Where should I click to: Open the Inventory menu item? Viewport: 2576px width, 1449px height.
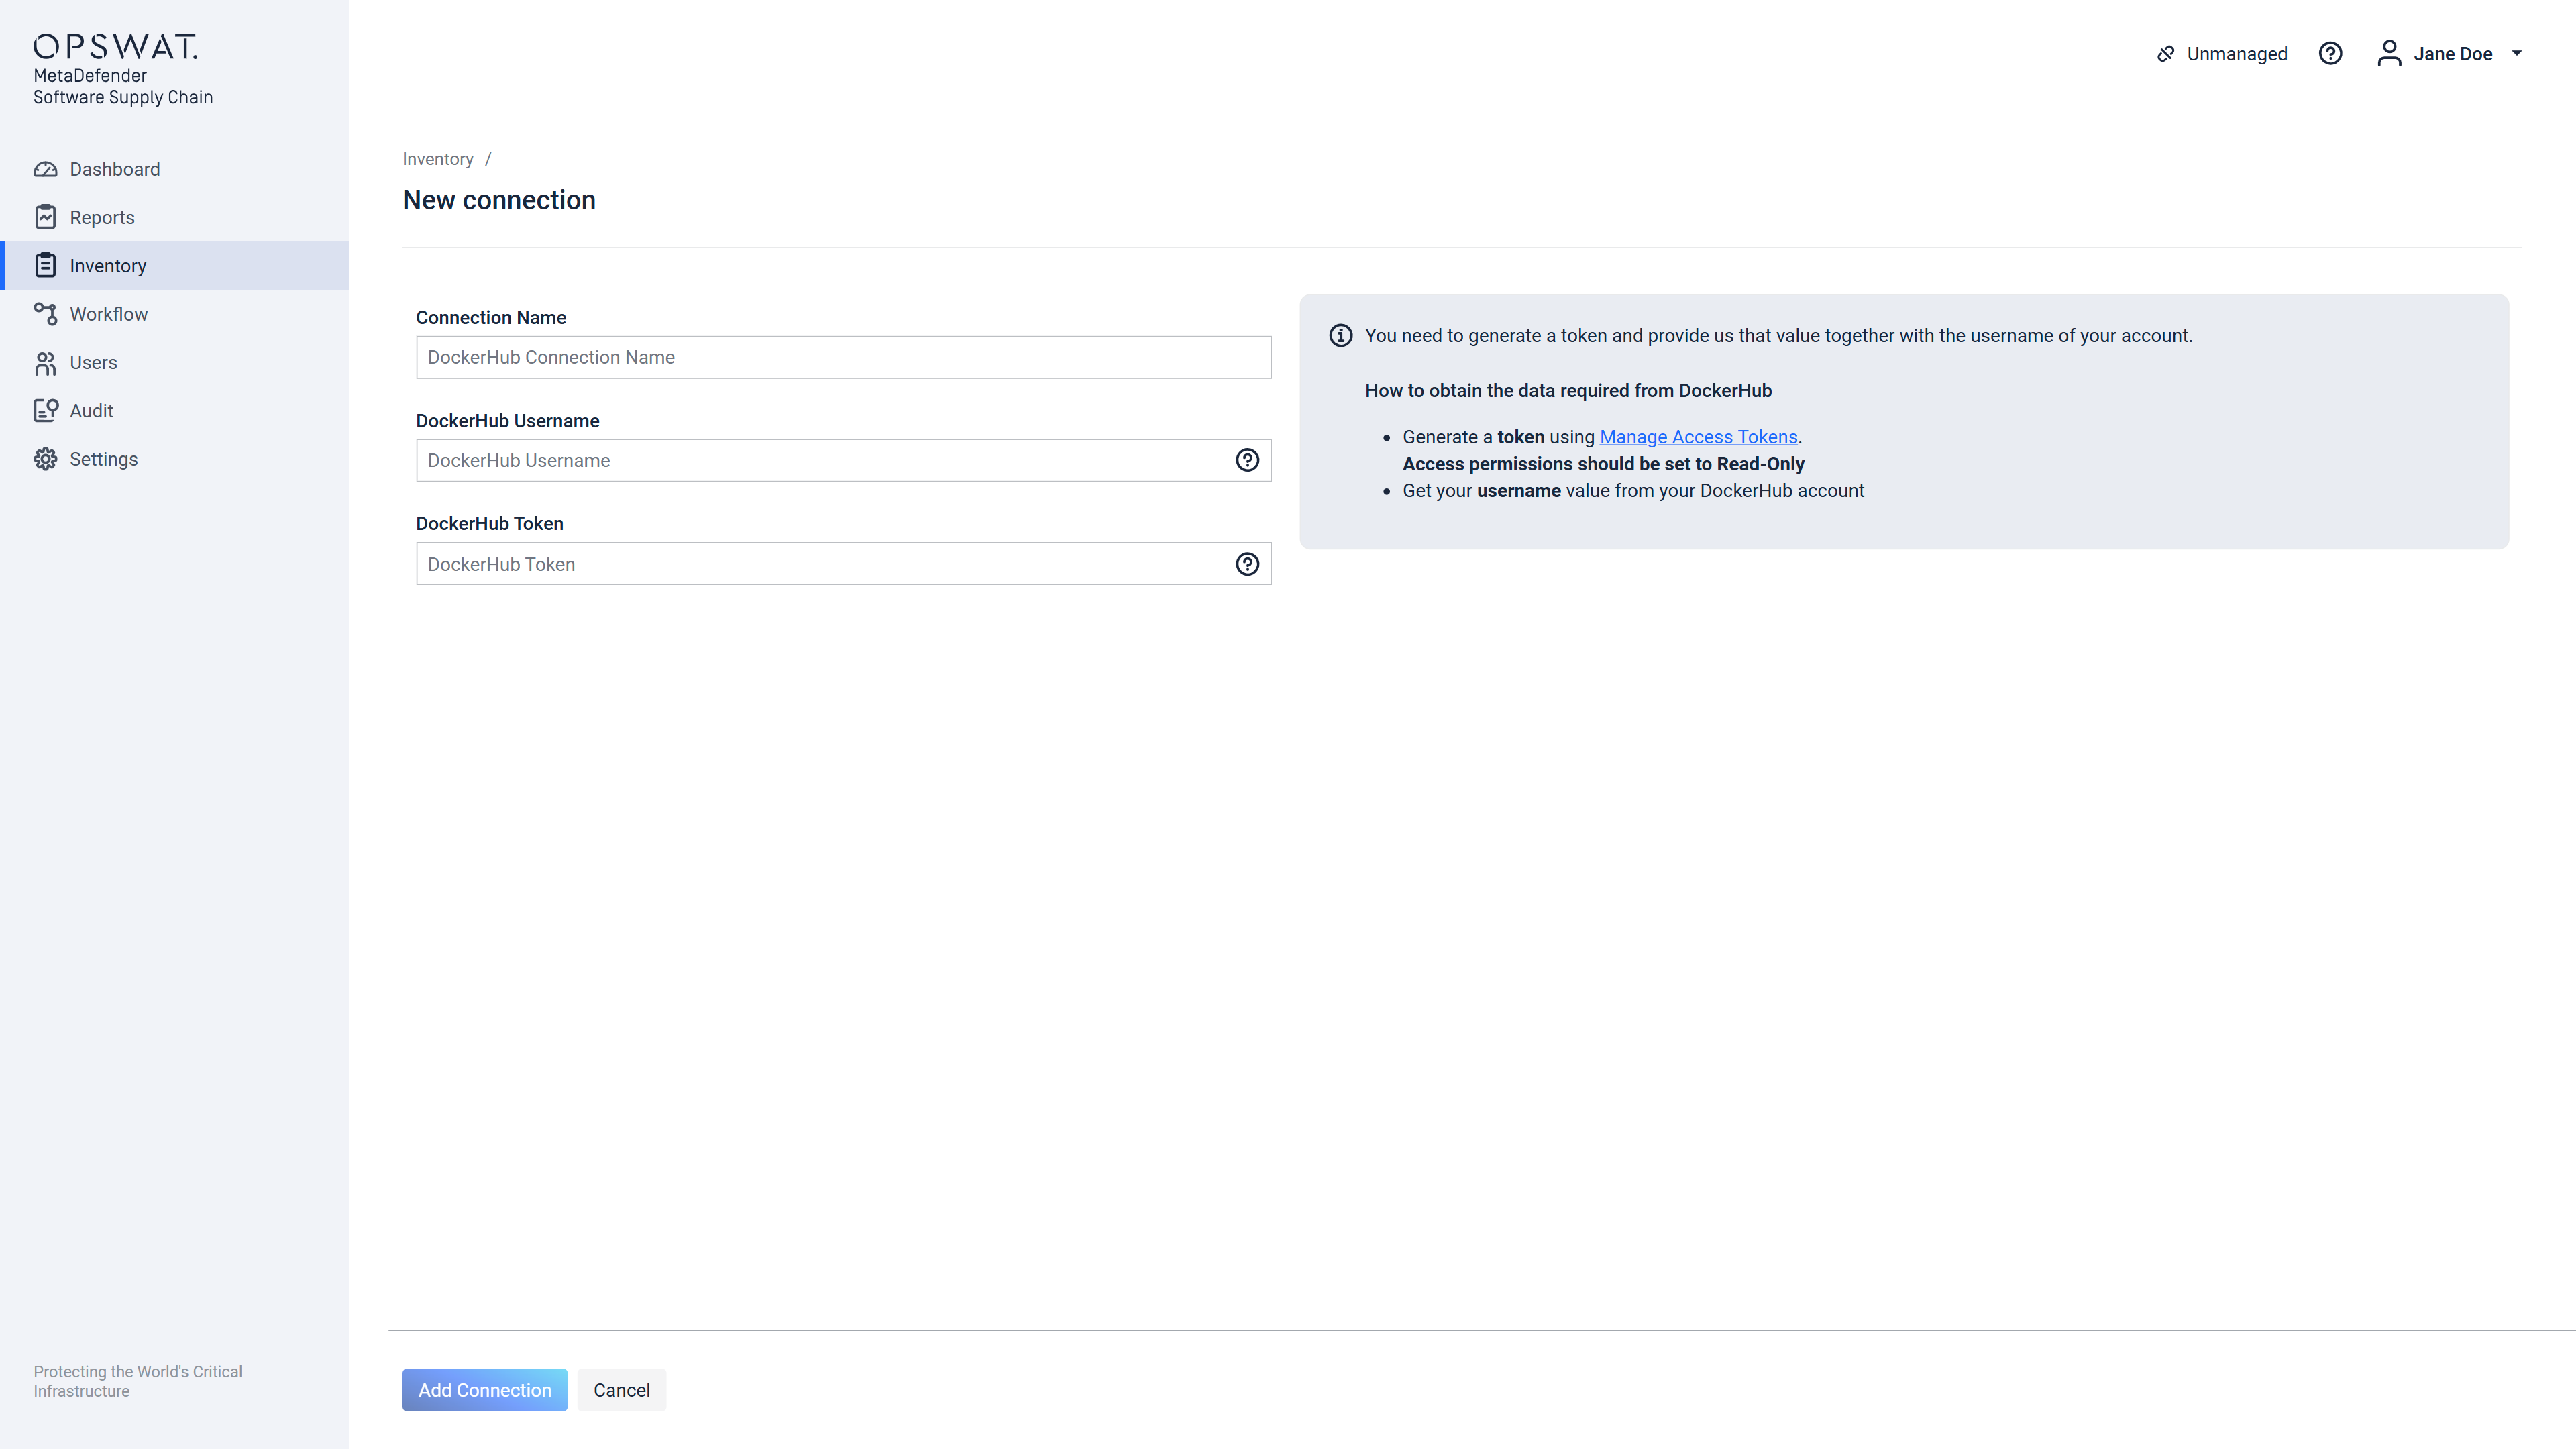(108, 266)
